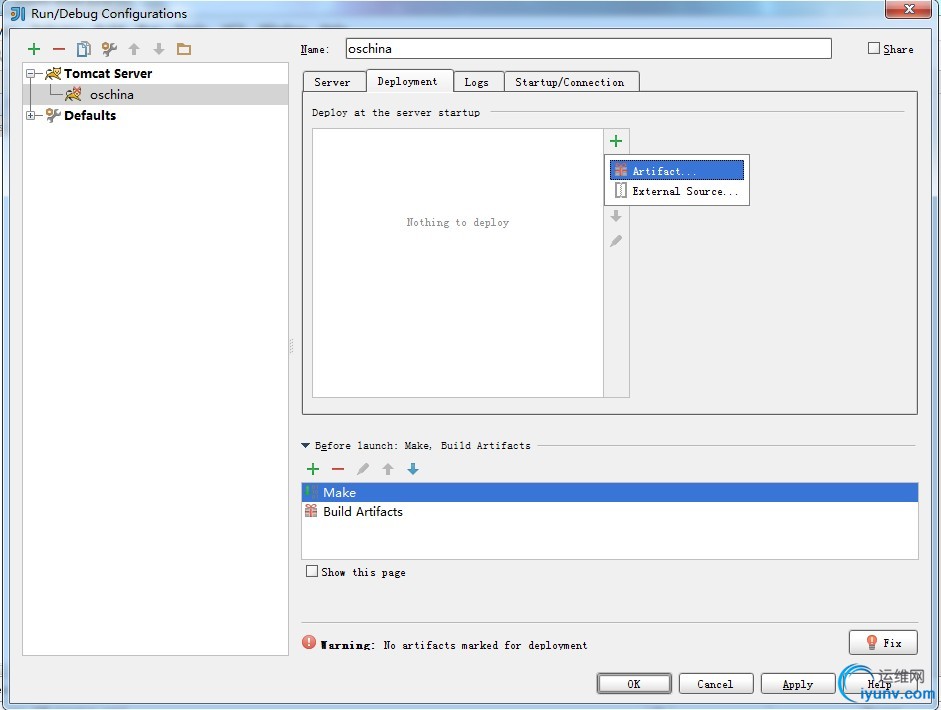The image size is (941, 710).
Task: Click the OK button
Action: [x=634, y=684]
